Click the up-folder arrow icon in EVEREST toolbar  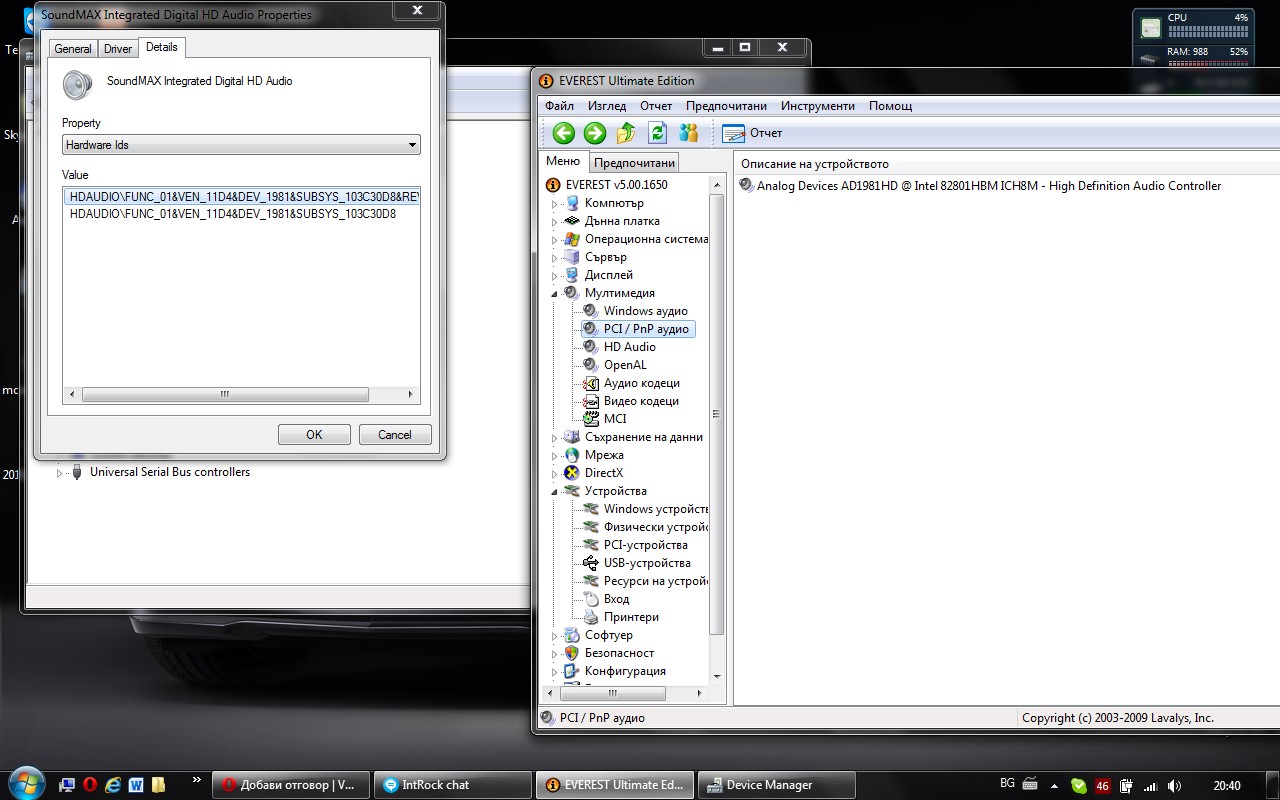click(626, 133)
